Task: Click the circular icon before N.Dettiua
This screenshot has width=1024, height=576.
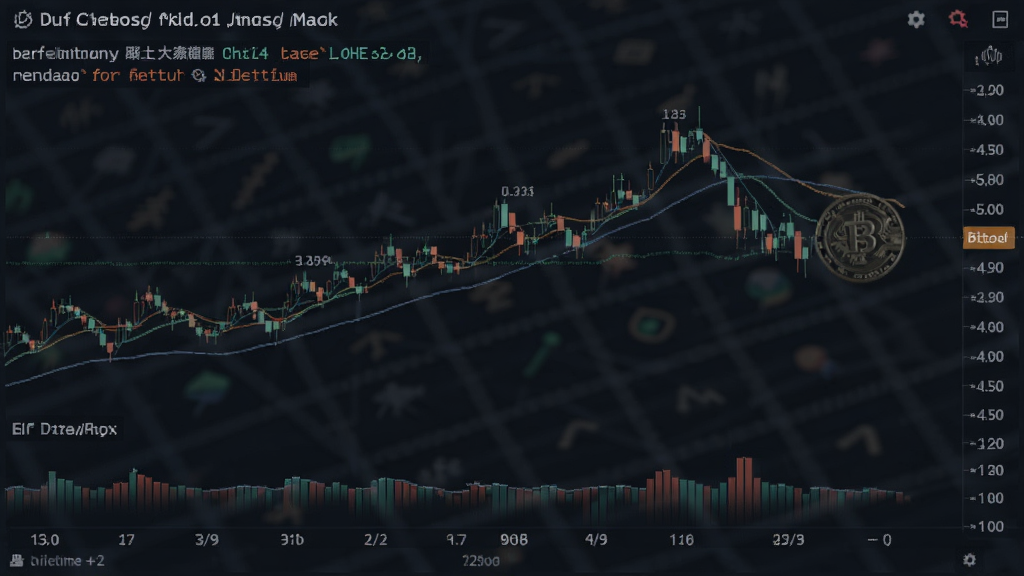Action: point(199,76)
